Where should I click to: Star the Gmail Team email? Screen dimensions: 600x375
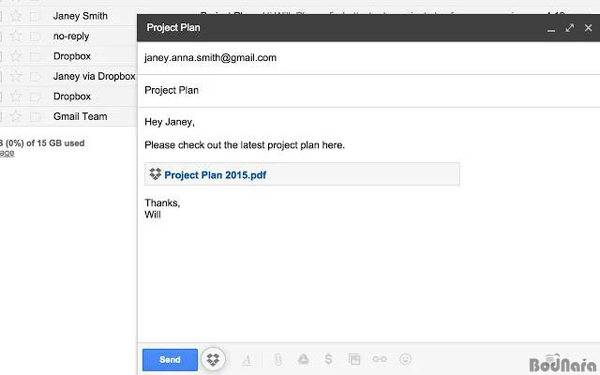coord(16,116)
